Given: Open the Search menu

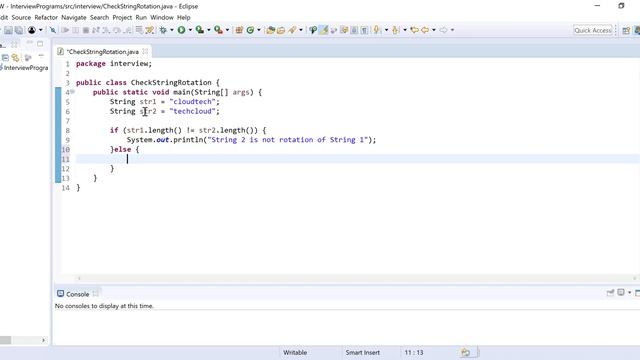Looking at the screenshot, I should click(100, 18).
